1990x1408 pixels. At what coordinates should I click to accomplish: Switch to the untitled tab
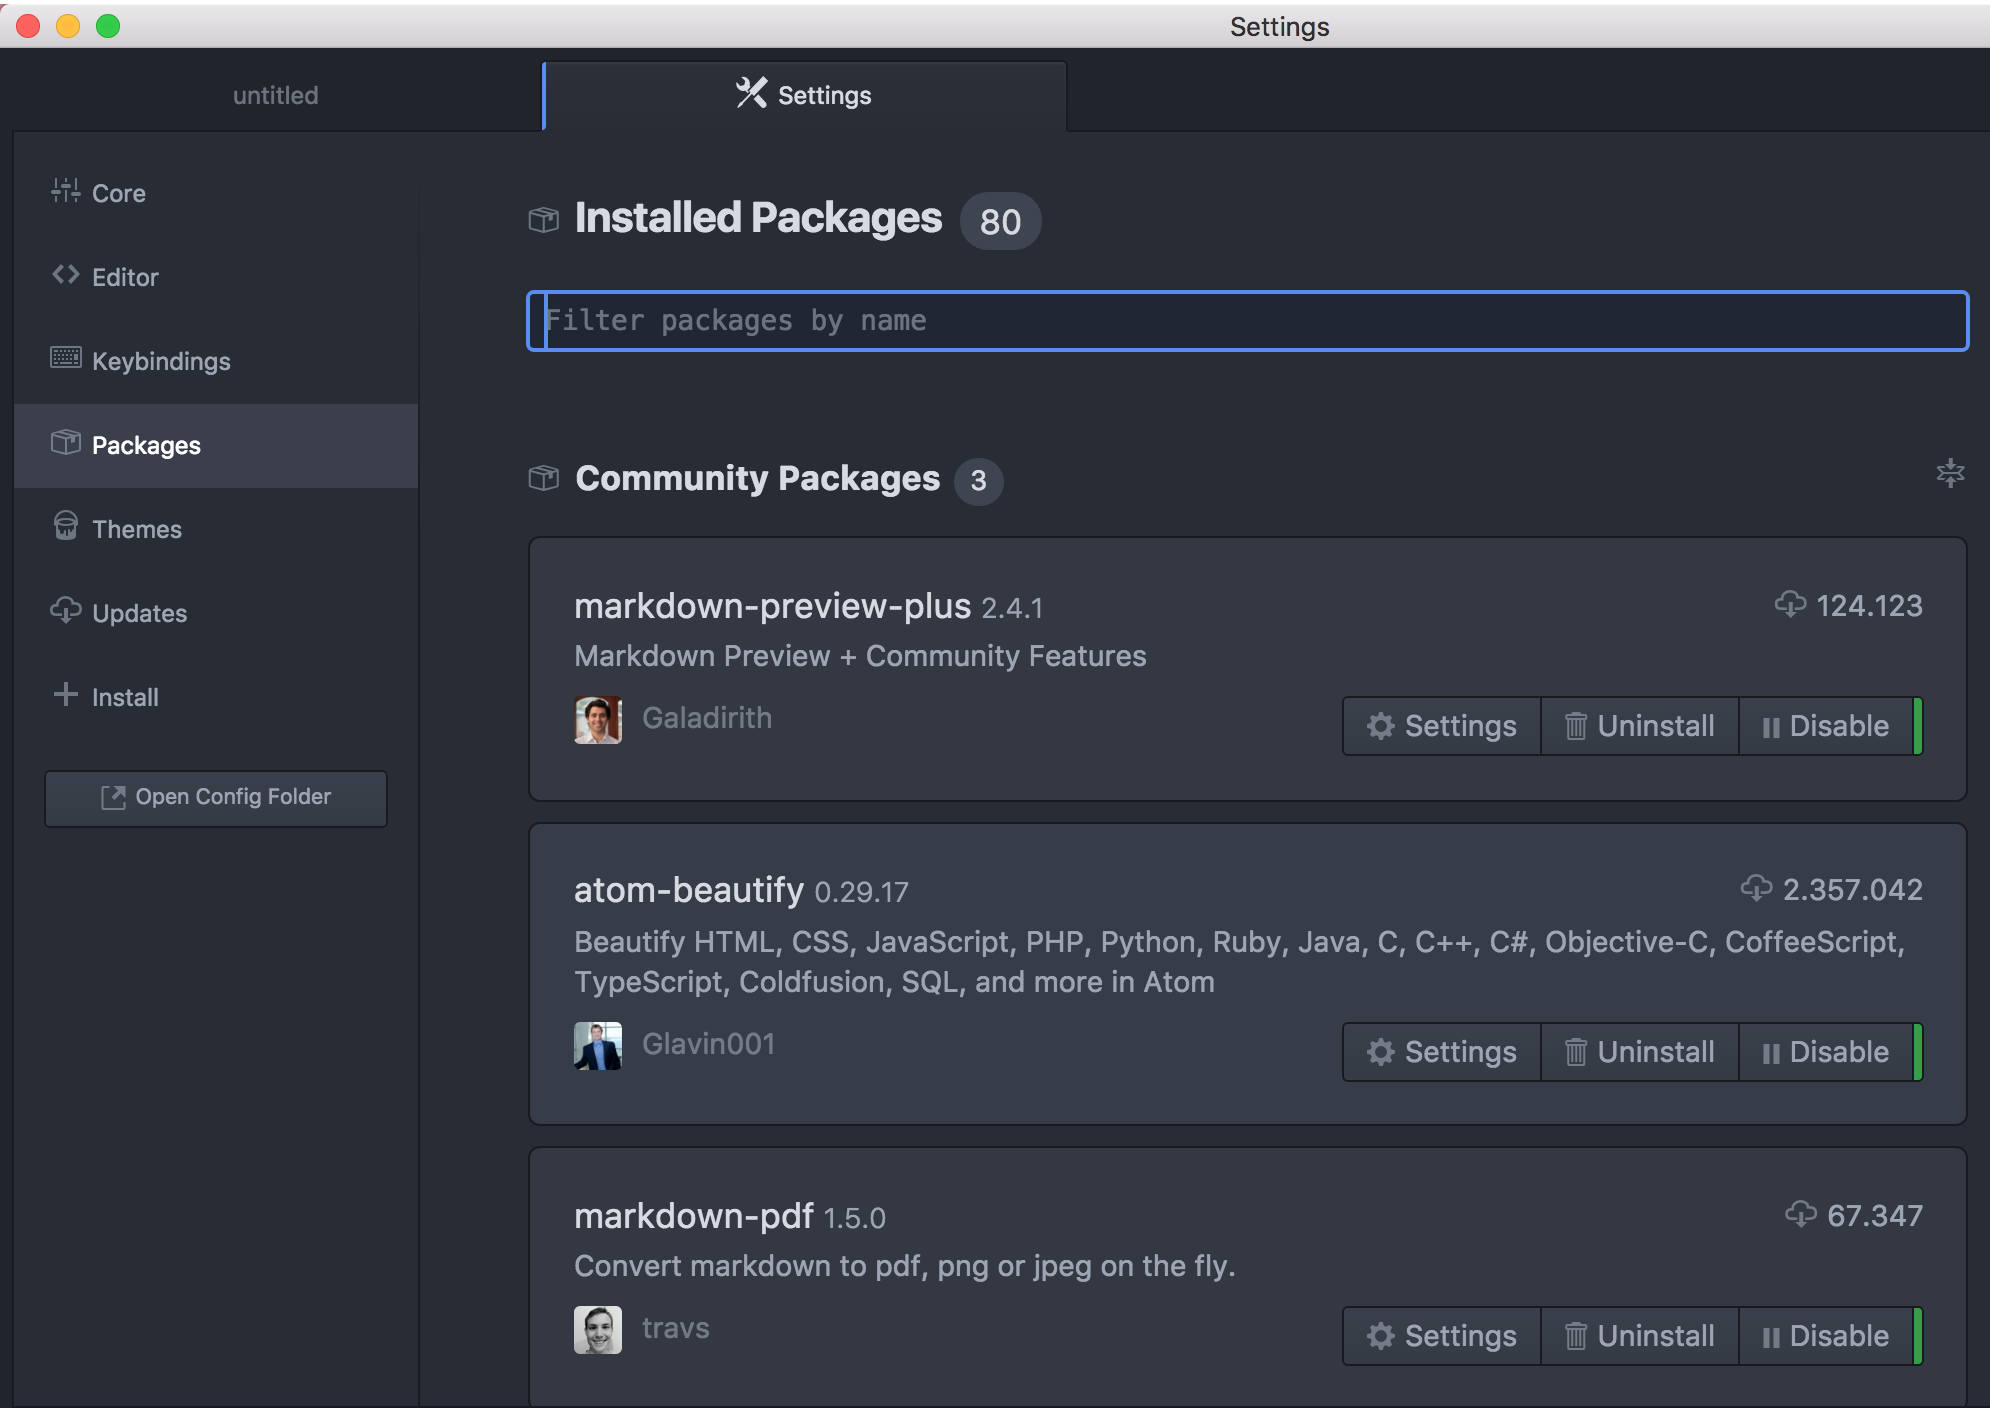pos(276,96)
